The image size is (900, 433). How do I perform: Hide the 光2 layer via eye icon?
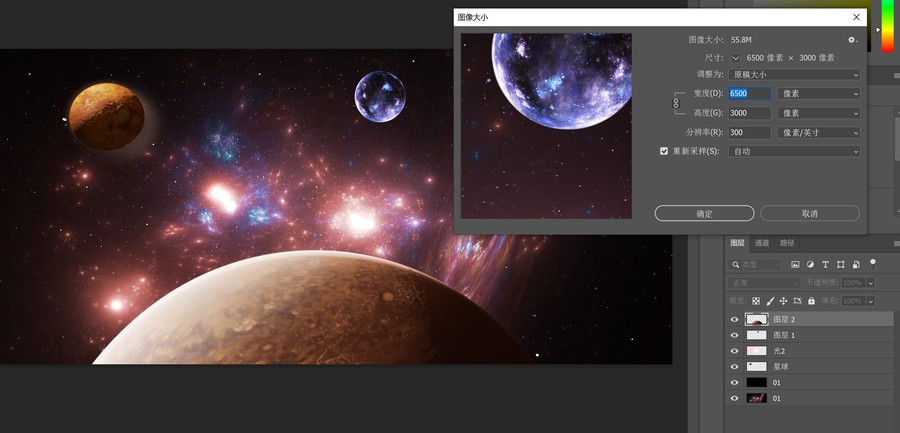[735, 350]
